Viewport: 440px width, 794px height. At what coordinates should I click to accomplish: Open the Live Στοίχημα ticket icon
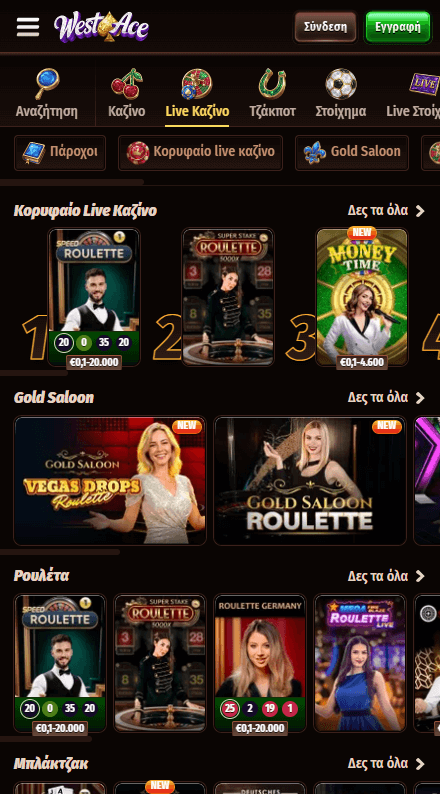tap(423, 84)
